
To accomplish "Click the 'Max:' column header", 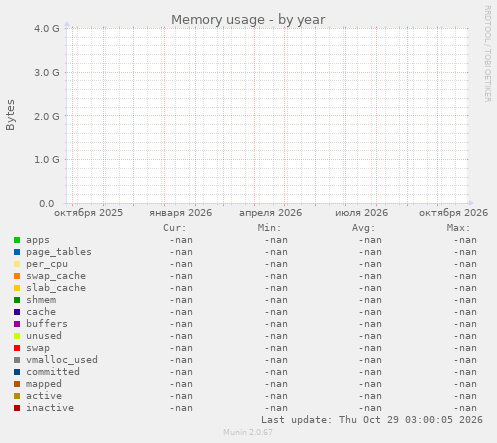I will click(x=458, y=228).
